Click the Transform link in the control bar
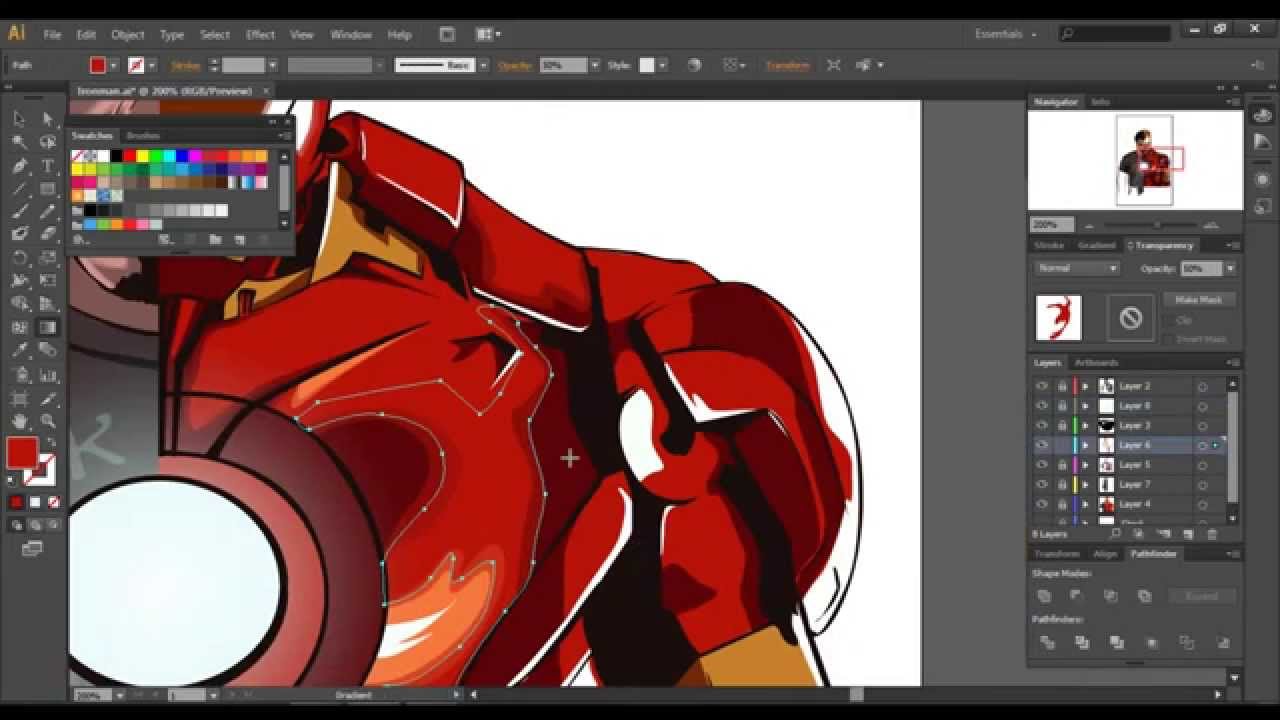The width and height of the screenshot is (1280, 720). (x=787, y=65)
